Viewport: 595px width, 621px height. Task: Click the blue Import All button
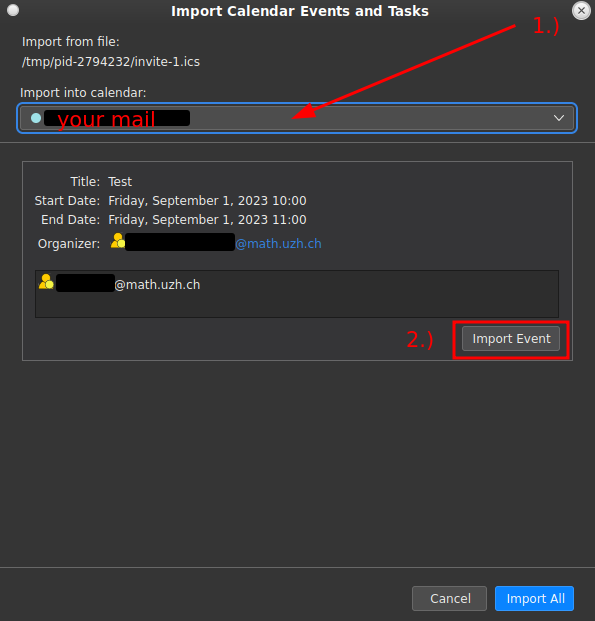(534, 598)
